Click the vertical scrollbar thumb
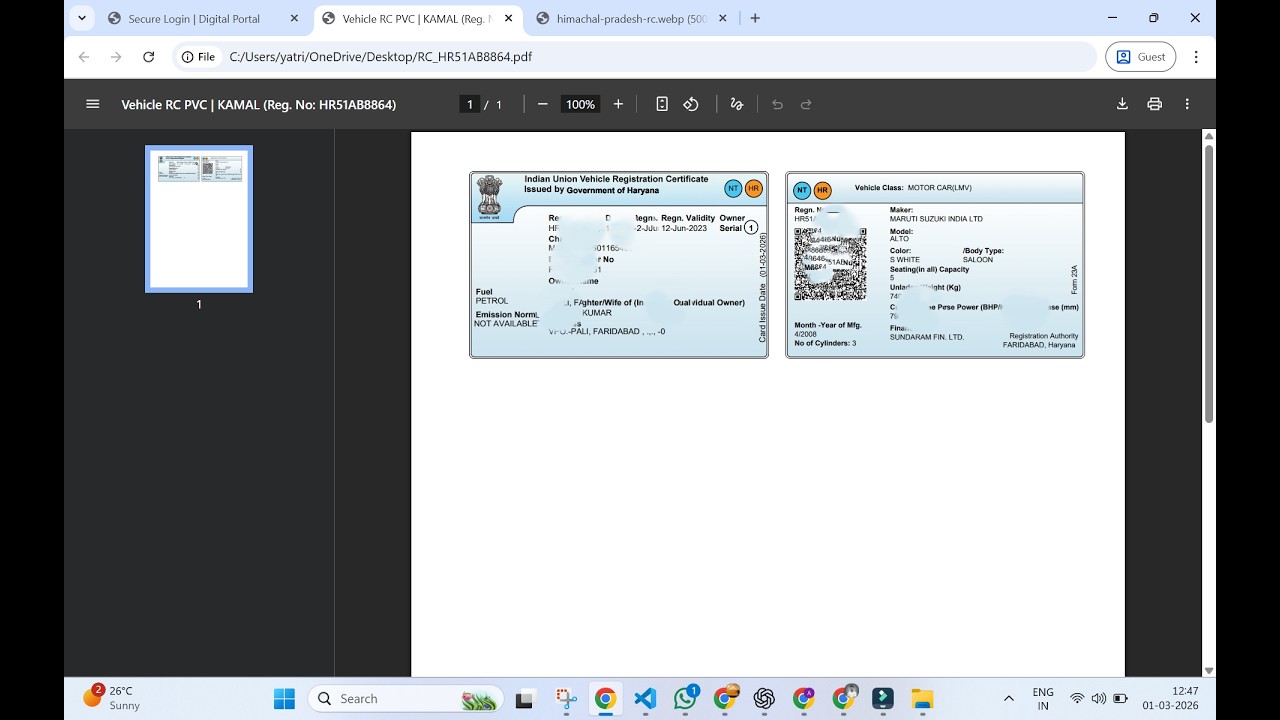 point(1209,284)
